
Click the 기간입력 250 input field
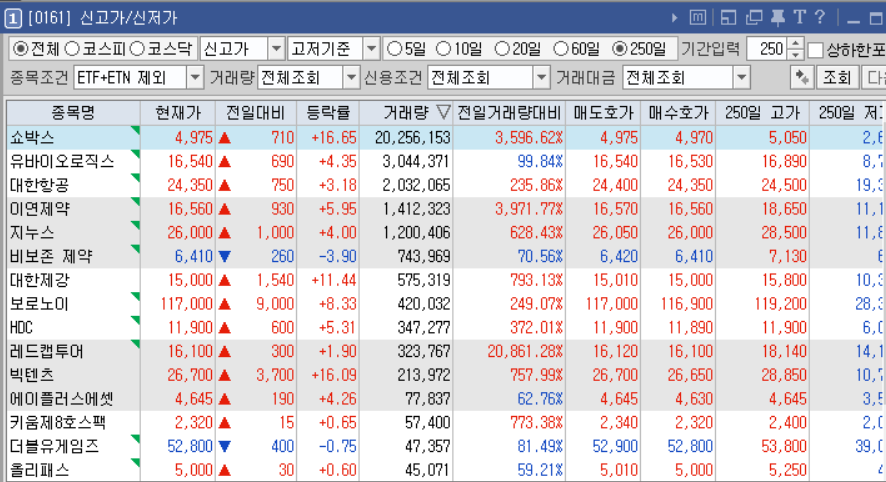[767, 49]
